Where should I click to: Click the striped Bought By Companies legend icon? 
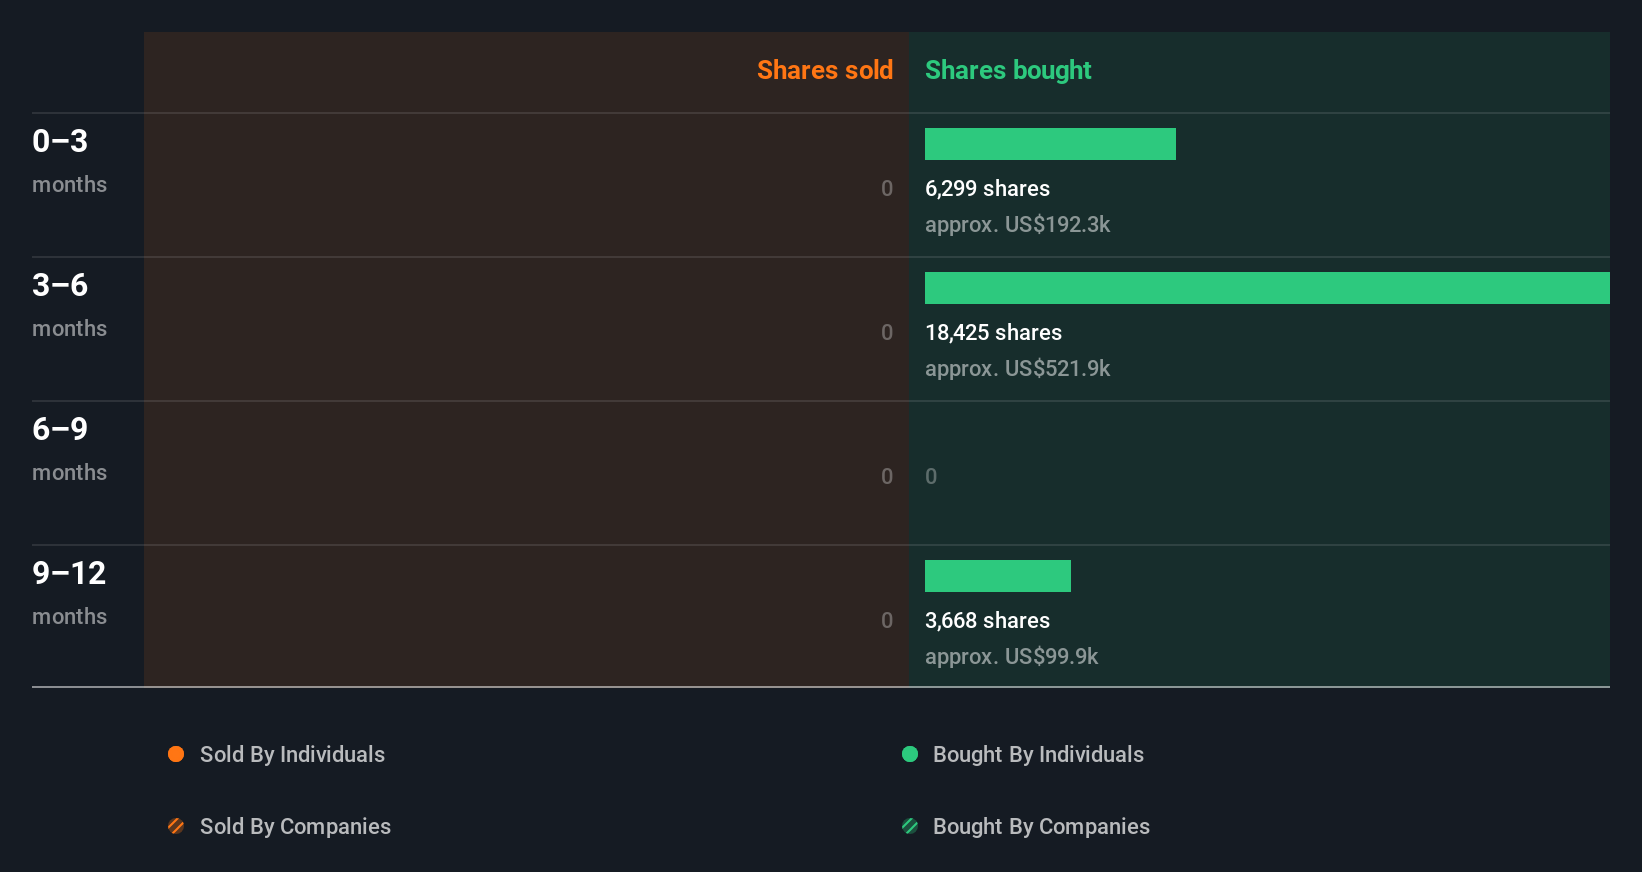click(910, 826)
